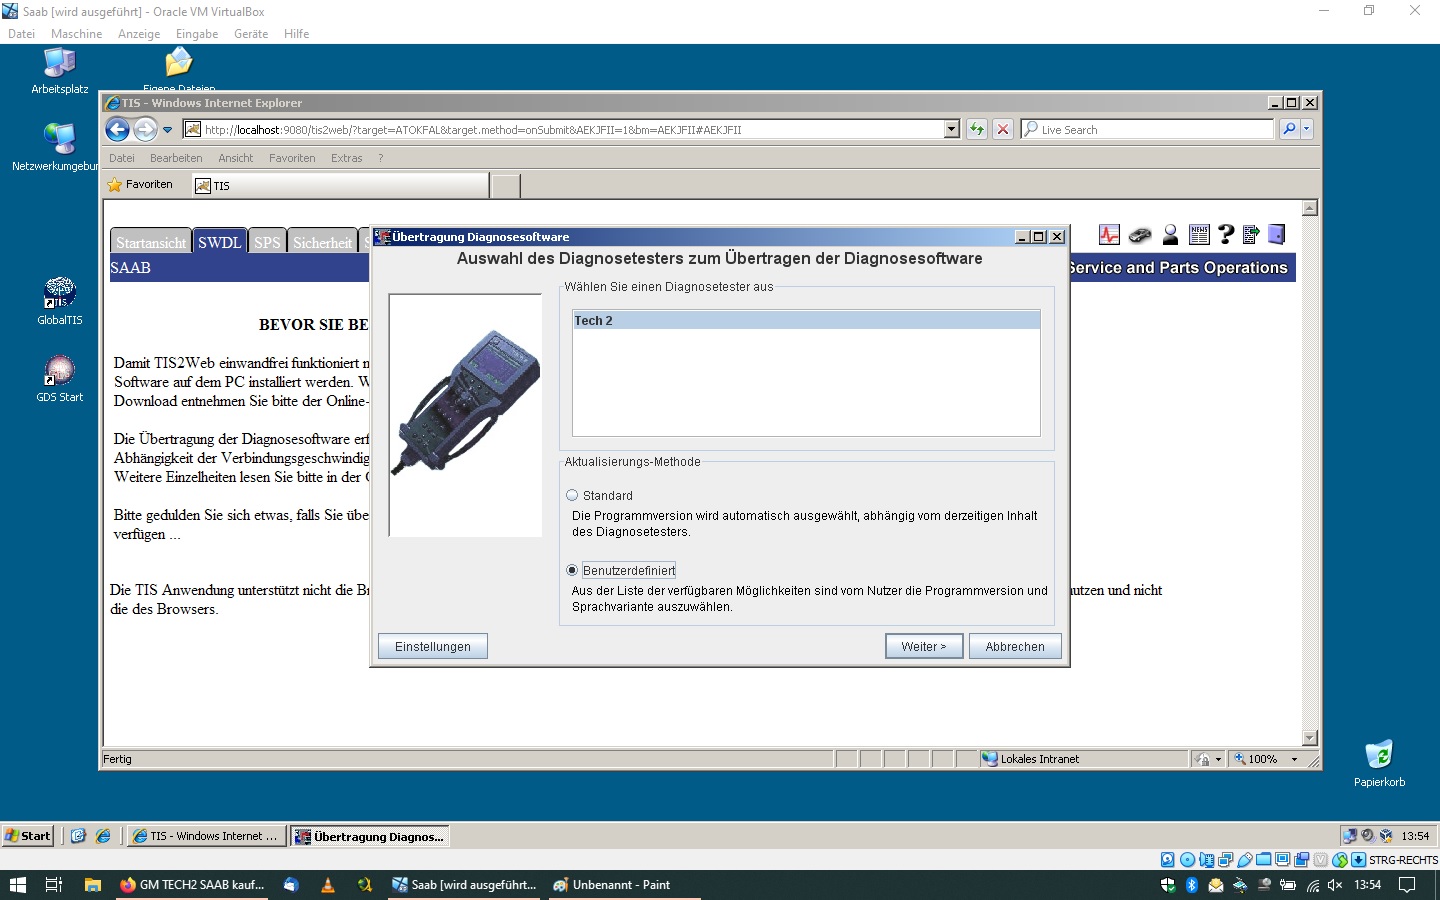
Task: Click the Live Search magnifier button
Action: click(x=1289, y=129)
